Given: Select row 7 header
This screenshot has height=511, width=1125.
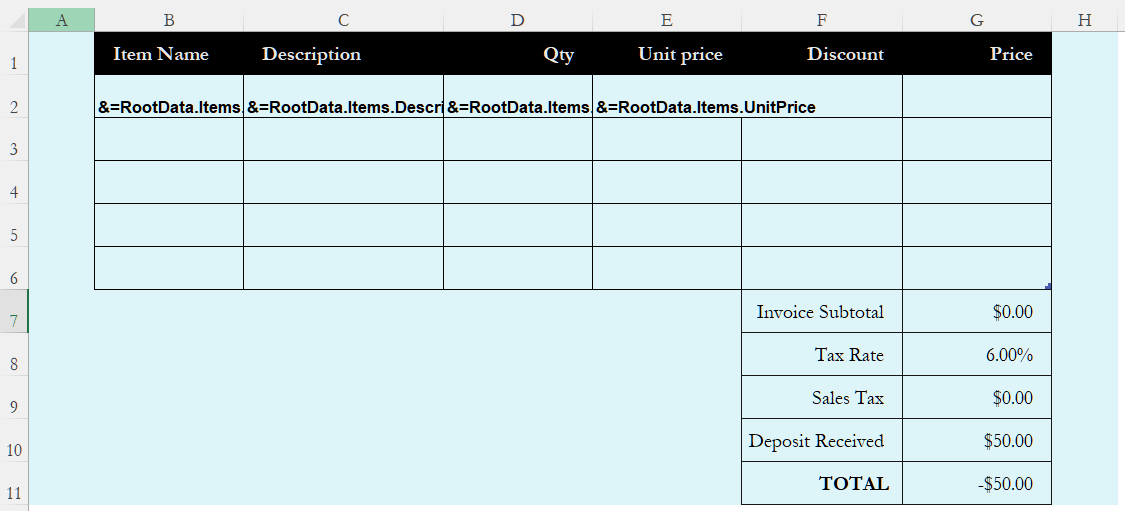Looking at the screenshot, I should coord(14,311).
